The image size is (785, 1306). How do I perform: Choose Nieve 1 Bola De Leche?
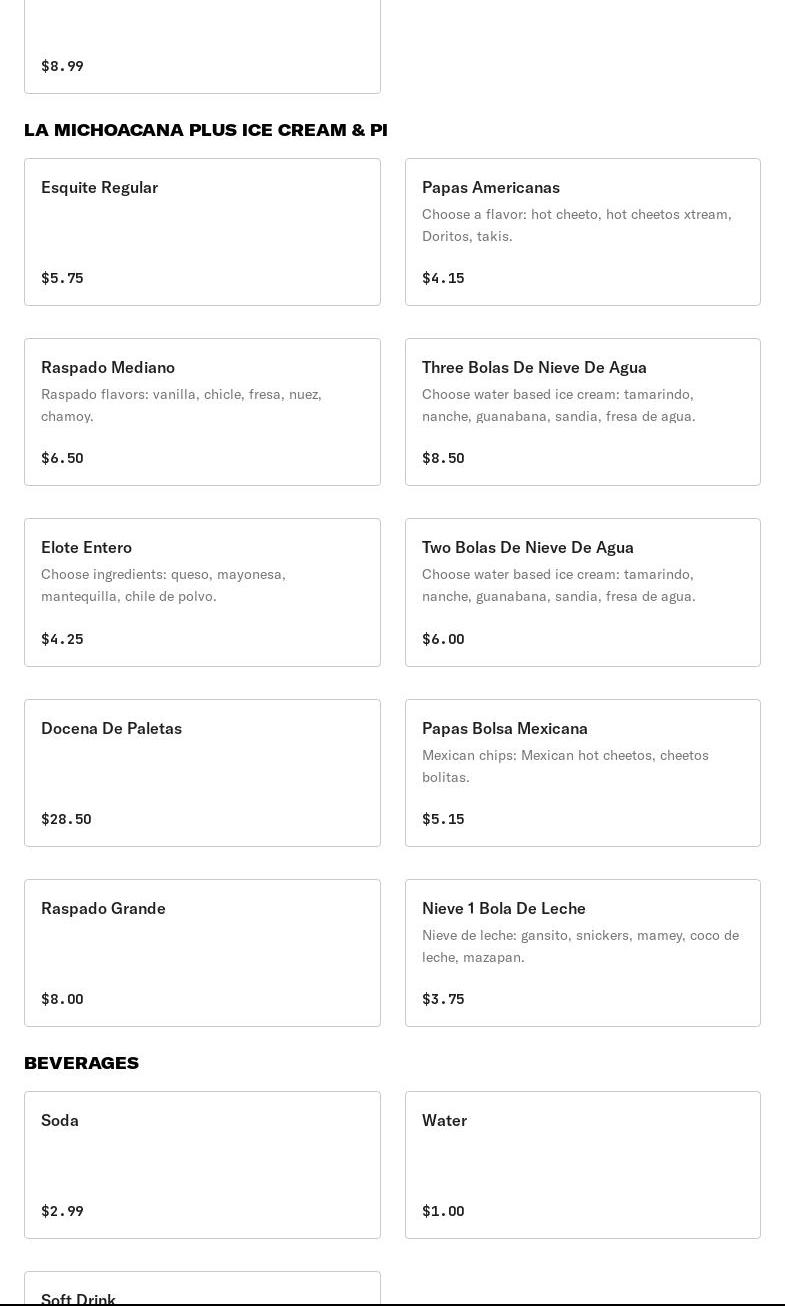pos(582,952)
